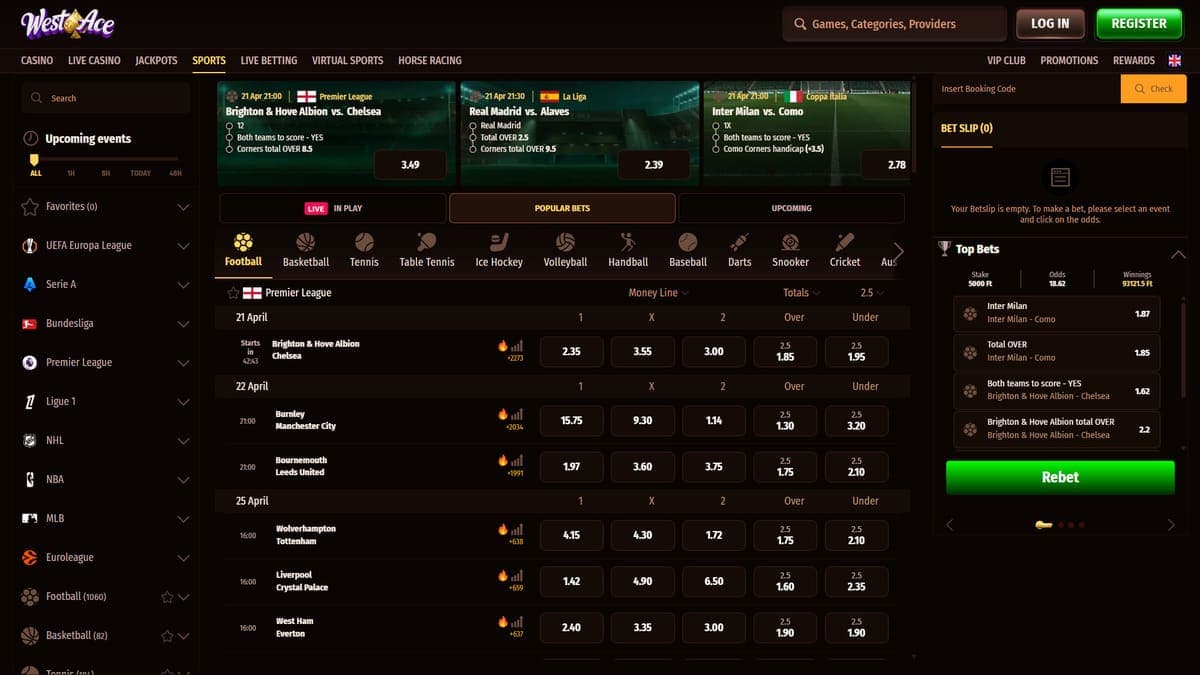Open the VIP CLUB link
The image size is (1200, 675).
pyautogui.click(x=1006, y=60)
